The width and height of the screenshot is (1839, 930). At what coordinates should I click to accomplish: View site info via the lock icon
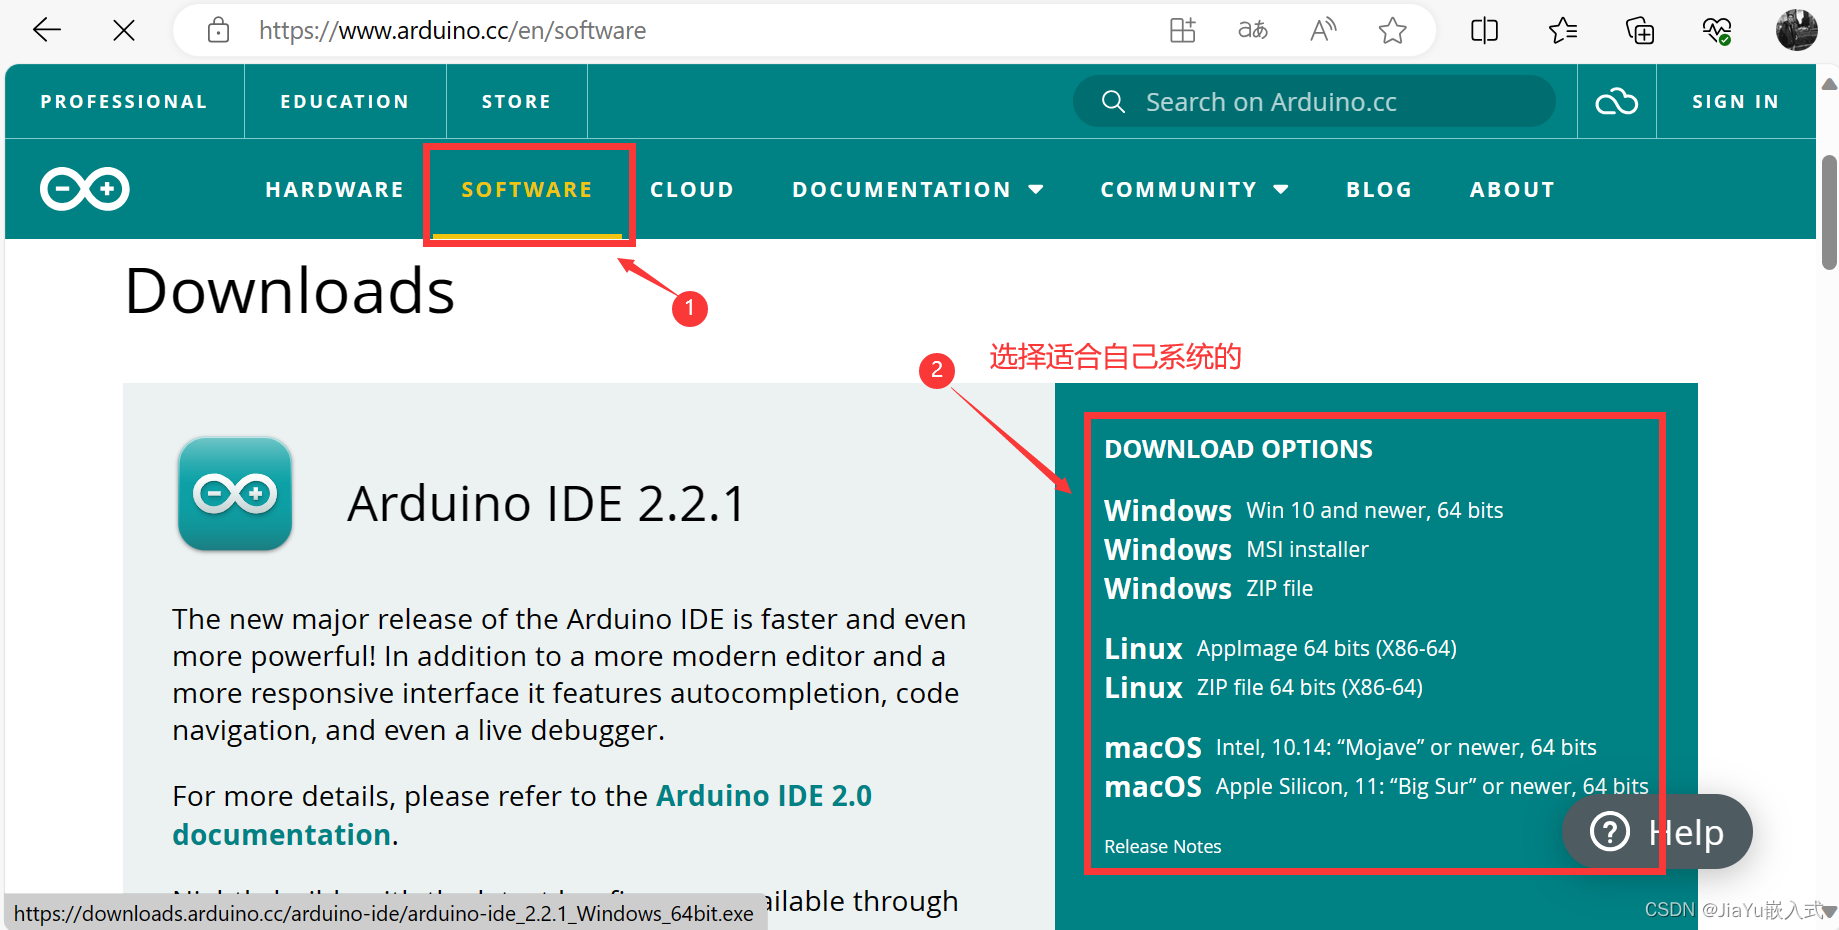tap(218, 31)
